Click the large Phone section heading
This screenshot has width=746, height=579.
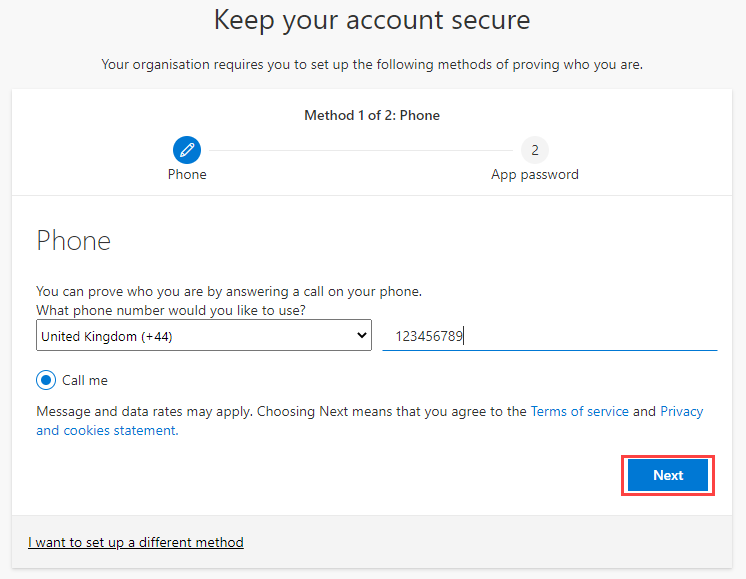point(74,240)
